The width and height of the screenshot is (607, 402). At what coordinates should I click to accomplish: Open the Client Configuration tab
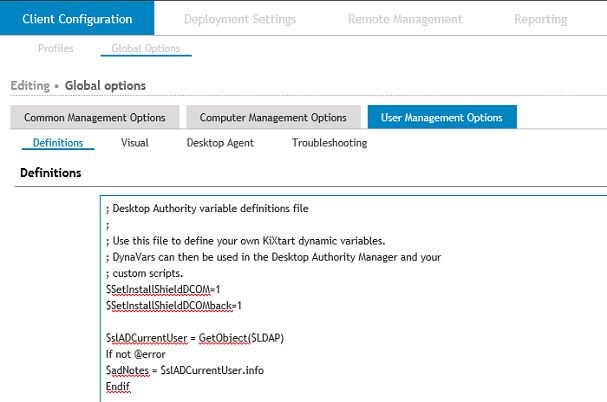77,19
